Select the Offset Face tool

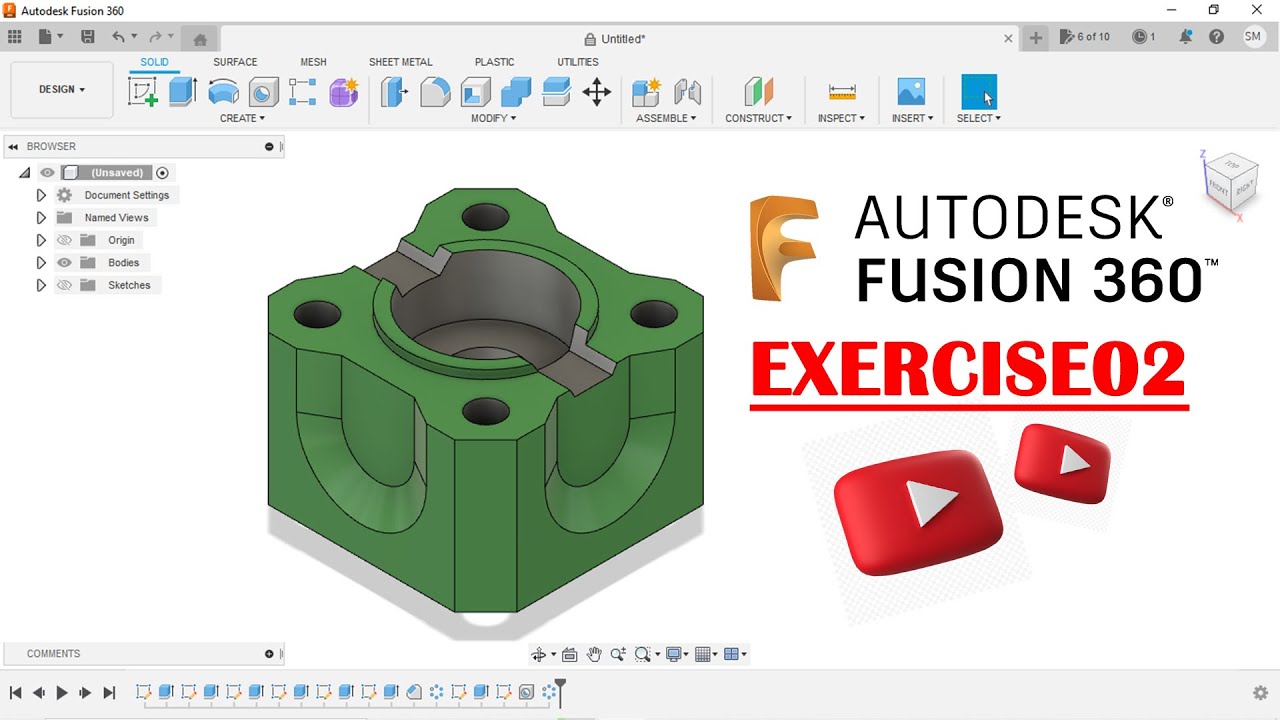556,92
